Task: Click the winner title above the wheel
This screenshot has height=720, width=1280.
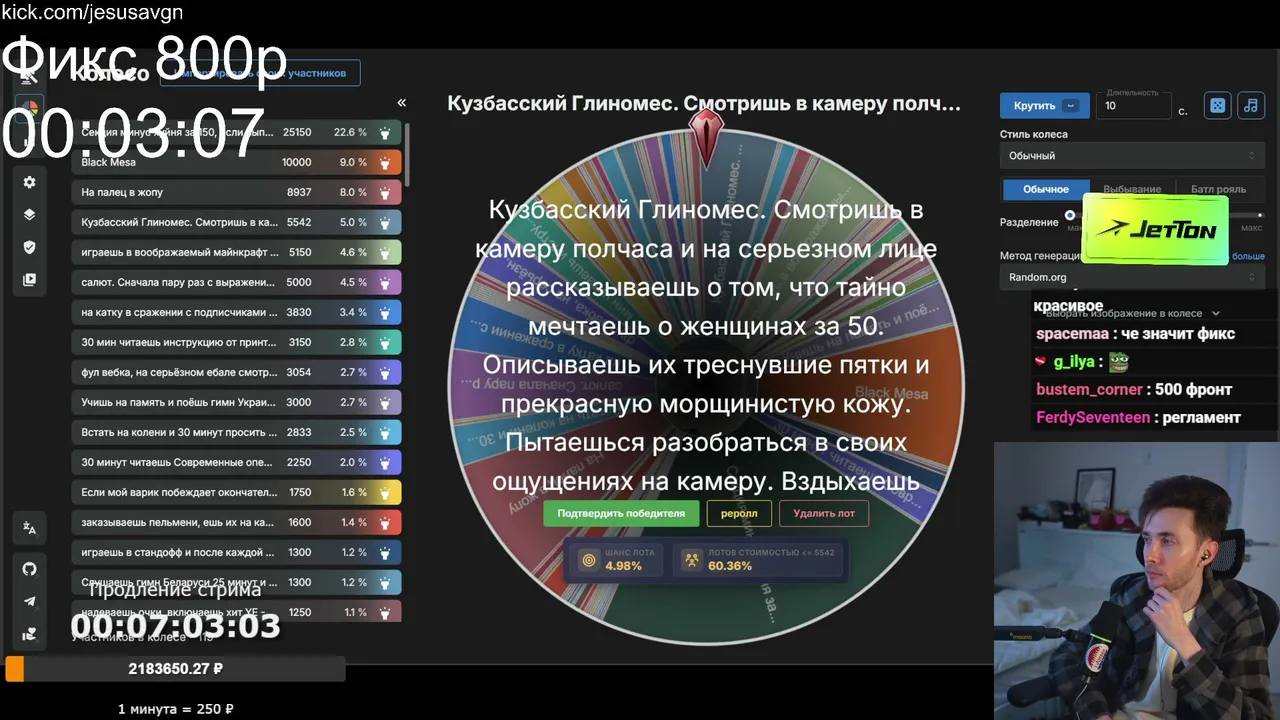Action: tap(704, 103)
